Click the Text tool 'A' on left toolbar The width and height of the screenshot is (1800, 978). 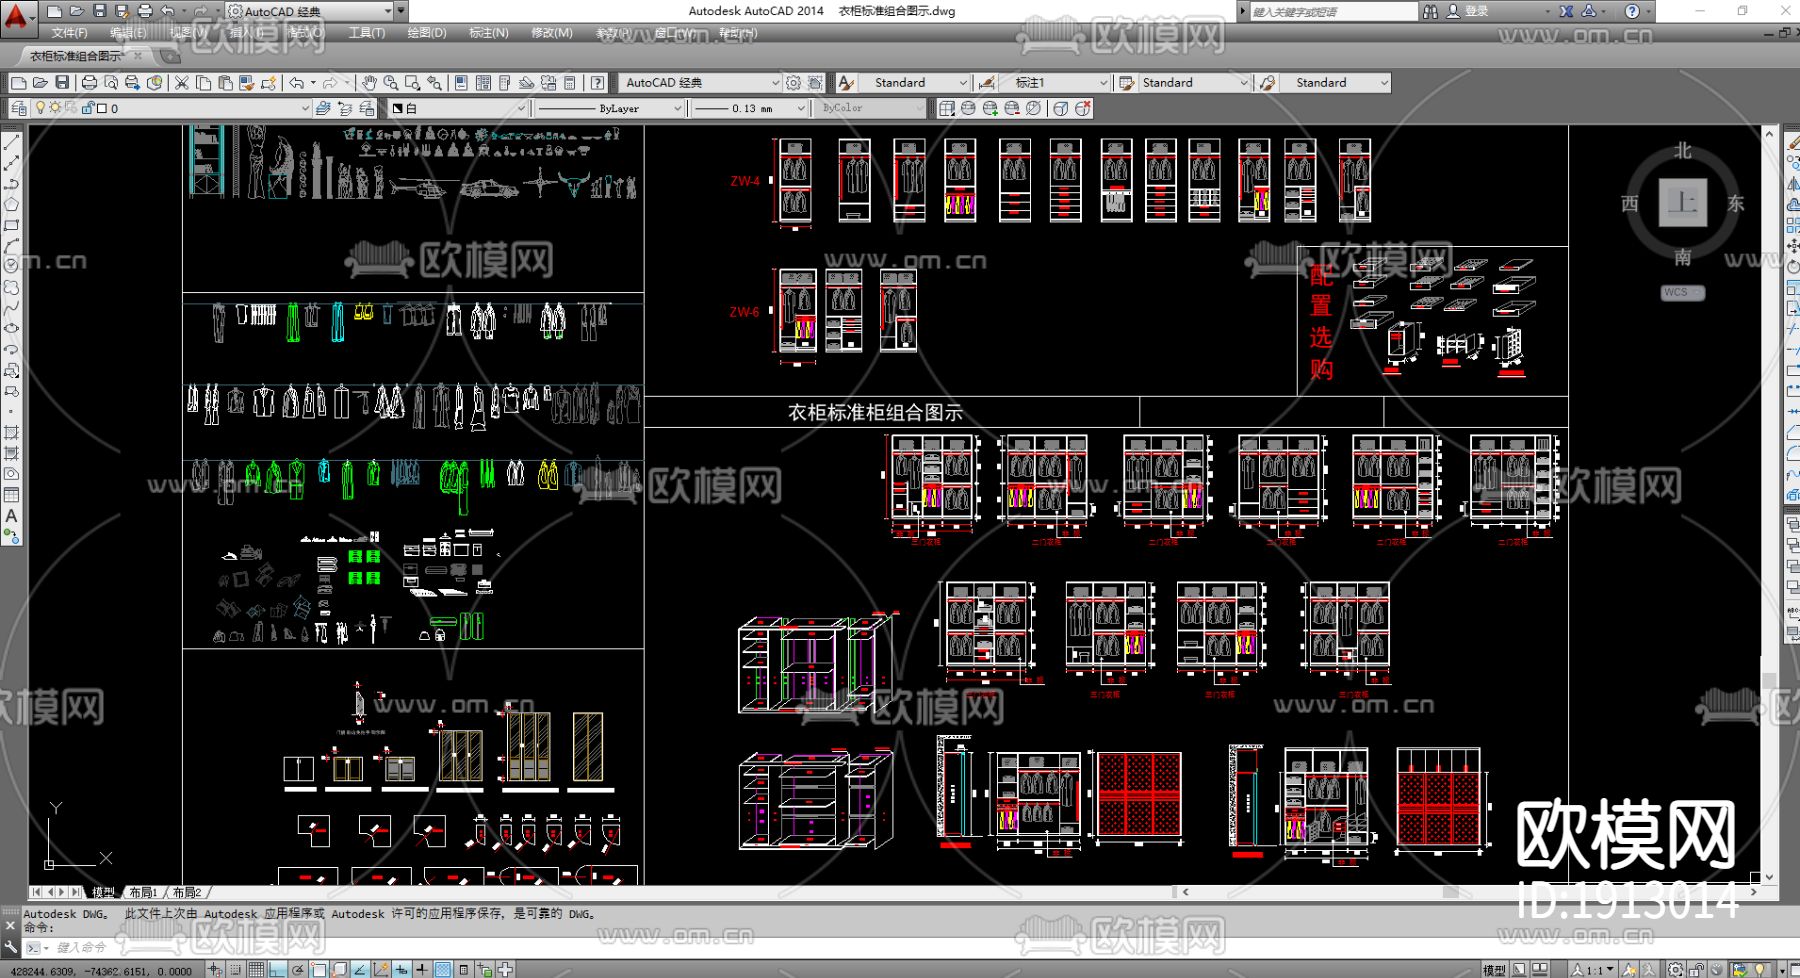pyautogui.click(x=11, y=516)
